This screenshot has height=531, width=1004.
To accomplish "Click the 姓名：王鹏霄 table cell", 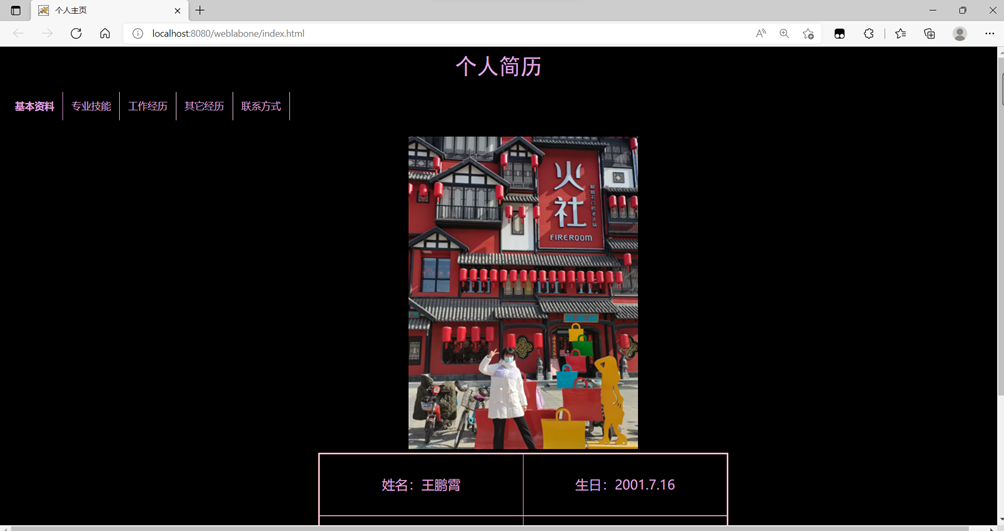I will tap(421, 485).
